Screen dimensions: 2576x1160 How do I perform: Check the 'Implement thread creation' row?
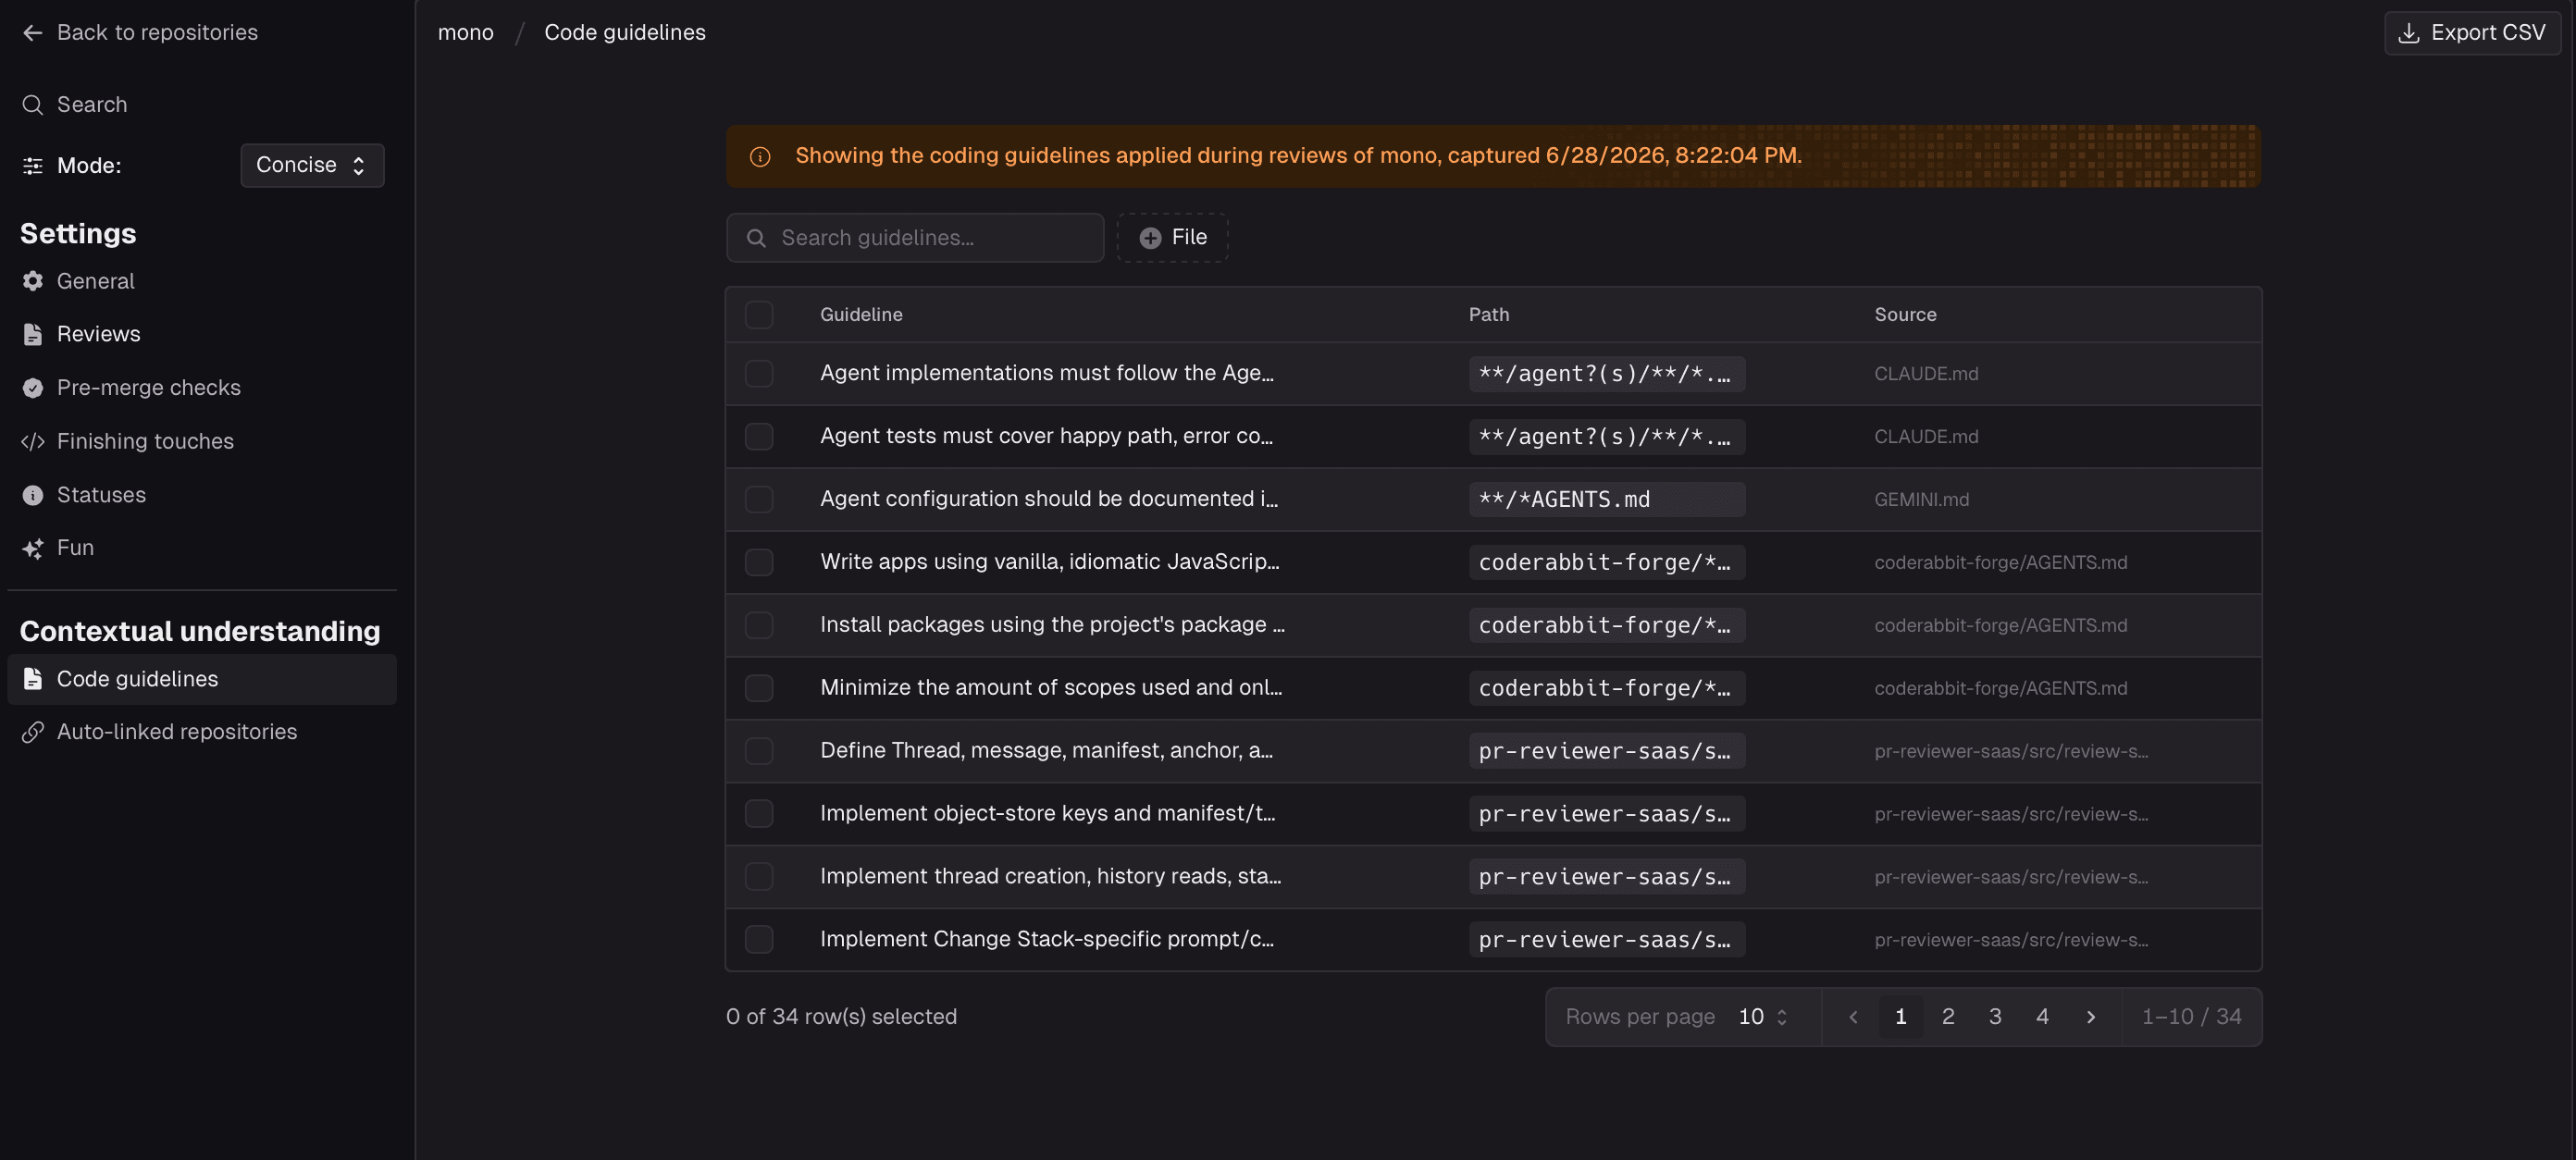click(x=759, y=877)
